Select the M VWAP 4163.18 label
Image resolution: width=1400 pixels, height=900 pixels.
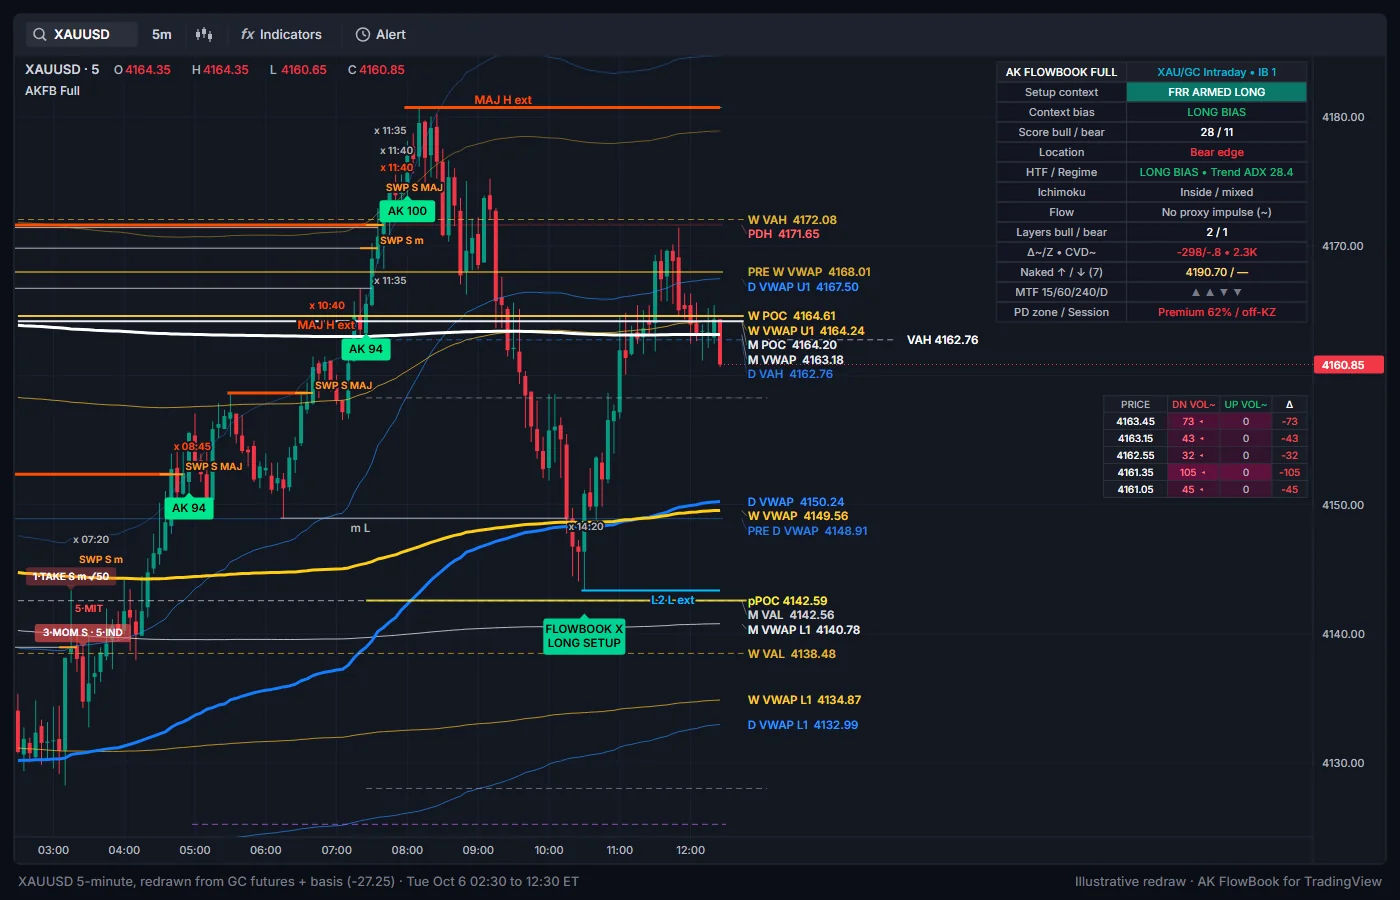coord(795,360)
